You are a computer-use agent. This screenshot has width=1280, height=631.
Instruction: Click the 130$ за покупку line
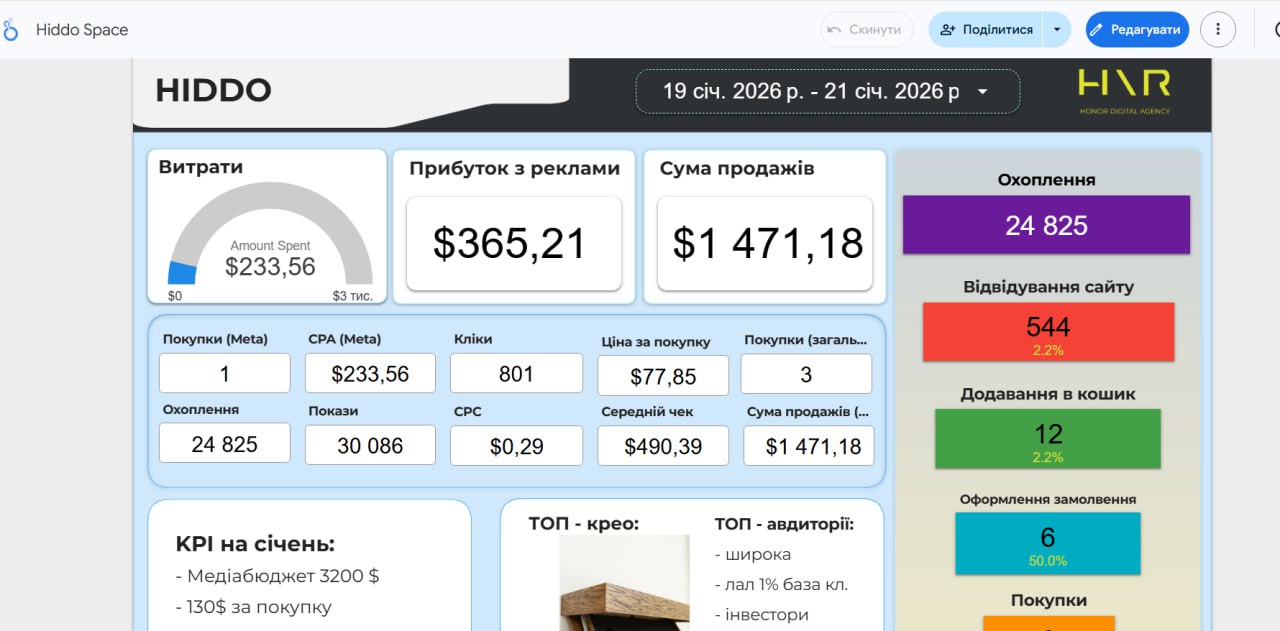tap(253, 607)
